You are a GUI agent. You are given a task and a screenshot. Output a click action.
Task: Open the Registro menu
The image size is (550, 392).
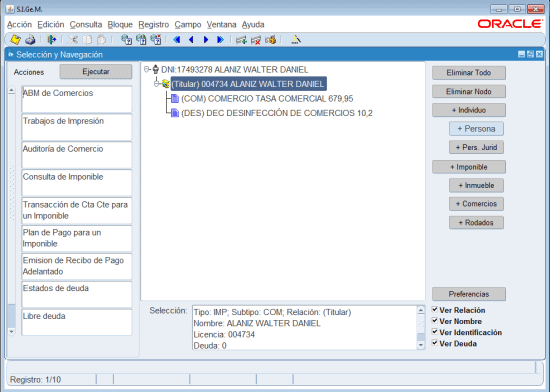(x=154, y=25)
